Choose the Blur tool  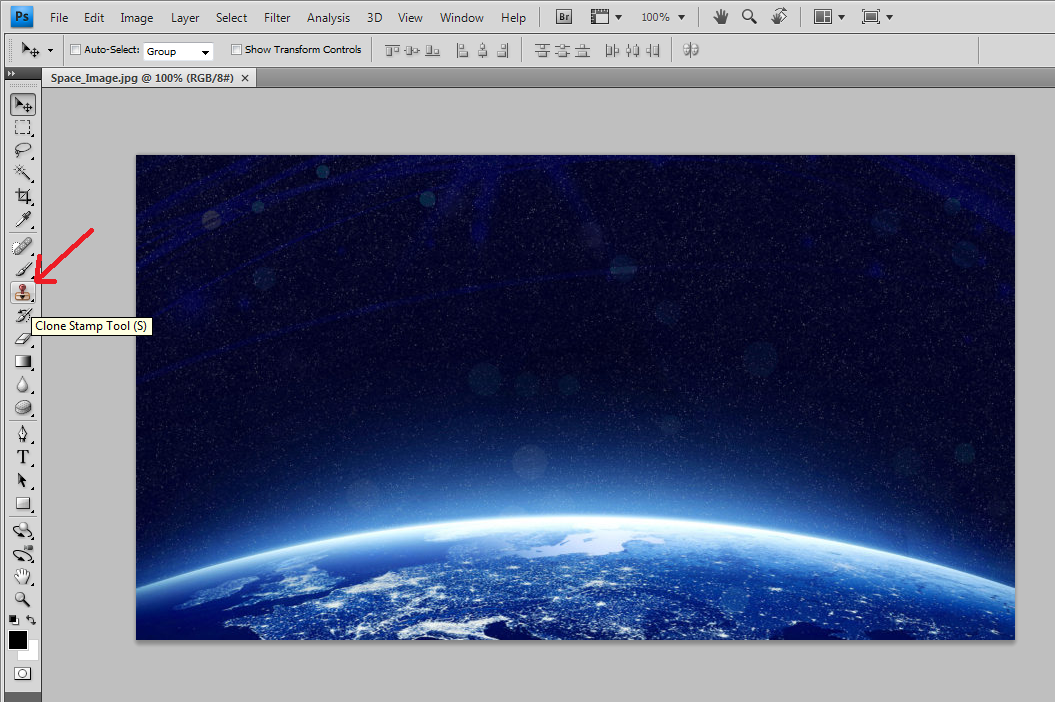pyautogui.click(x=23, y=384)
